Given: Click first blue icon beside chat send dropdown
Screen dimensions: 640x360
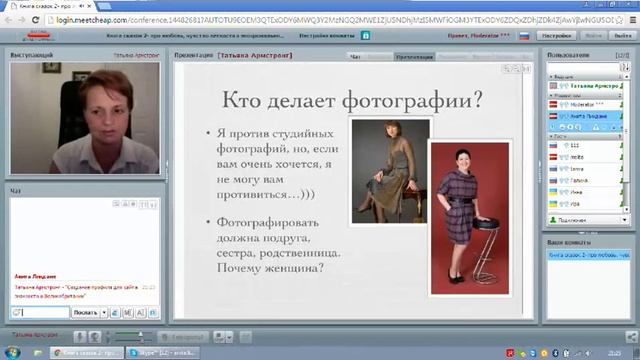Looking at the screenshot, I should pos(115,313).
